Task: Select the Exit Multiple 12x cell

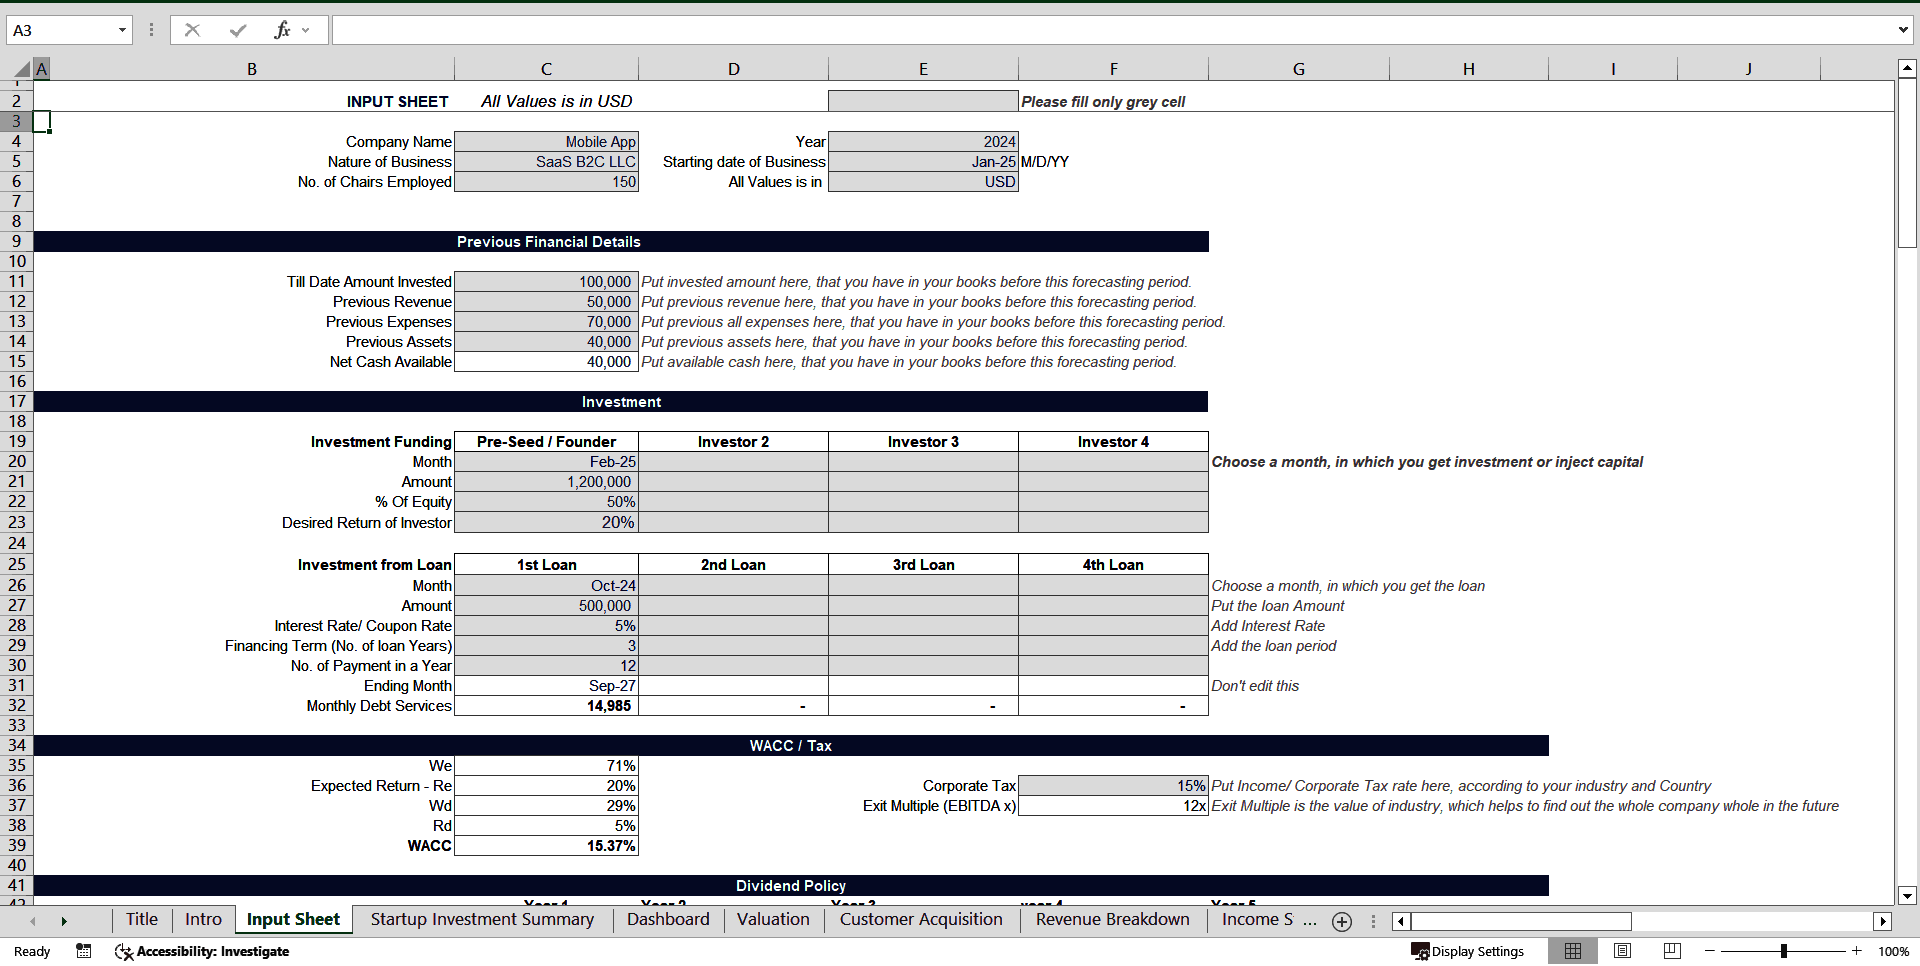Action: tap(1113, 805)
